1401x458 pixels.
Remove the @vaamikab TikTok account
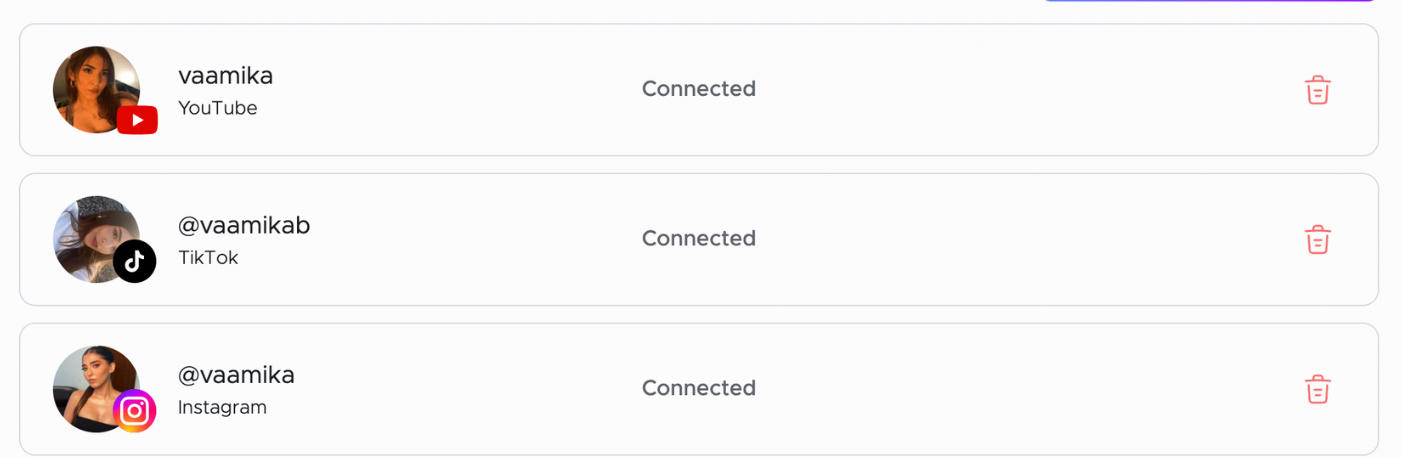coord(1318,240)
